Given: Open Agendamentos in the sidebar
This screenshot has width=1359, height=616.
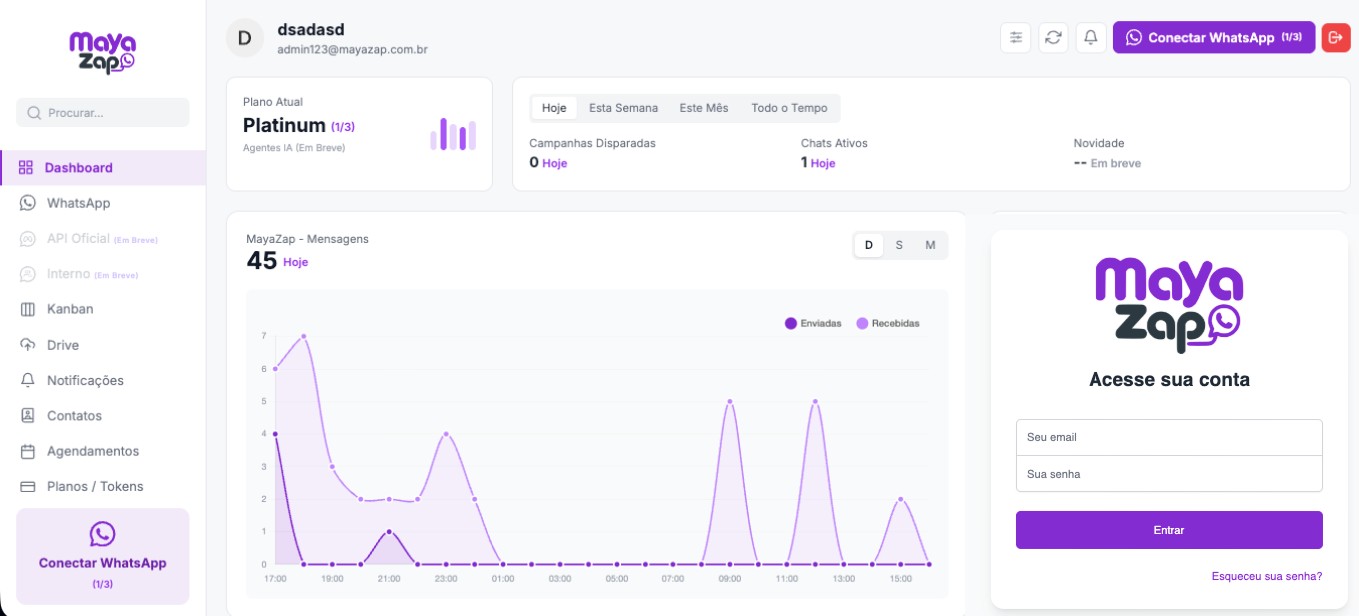Looking at the screenshot, I should (92, 451).
